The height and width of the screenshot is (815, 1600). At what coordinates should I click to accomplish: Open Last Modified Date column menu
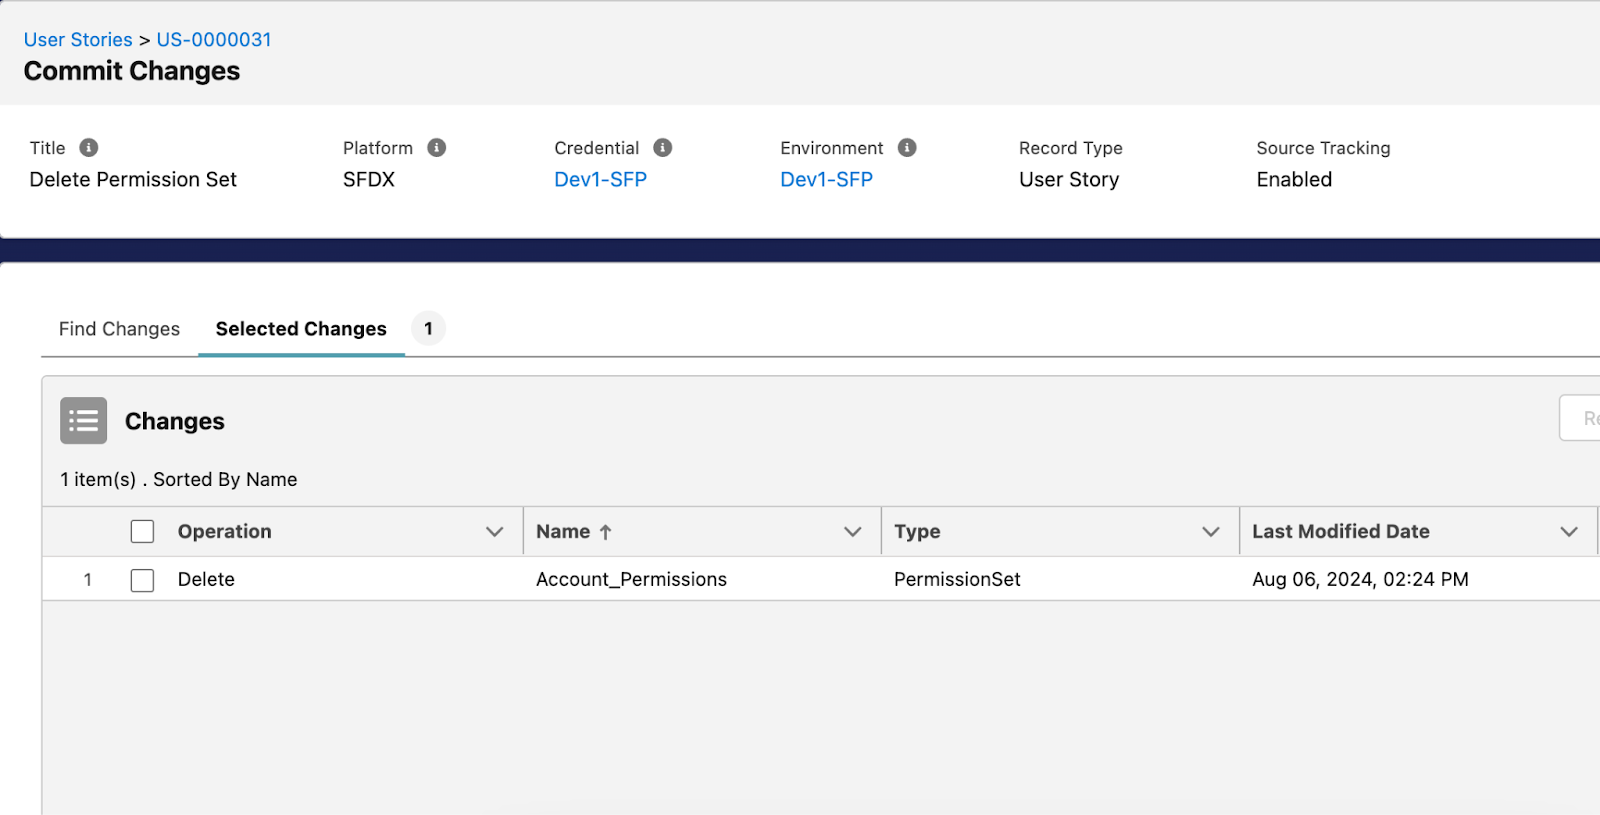(x=1568, y=532)
